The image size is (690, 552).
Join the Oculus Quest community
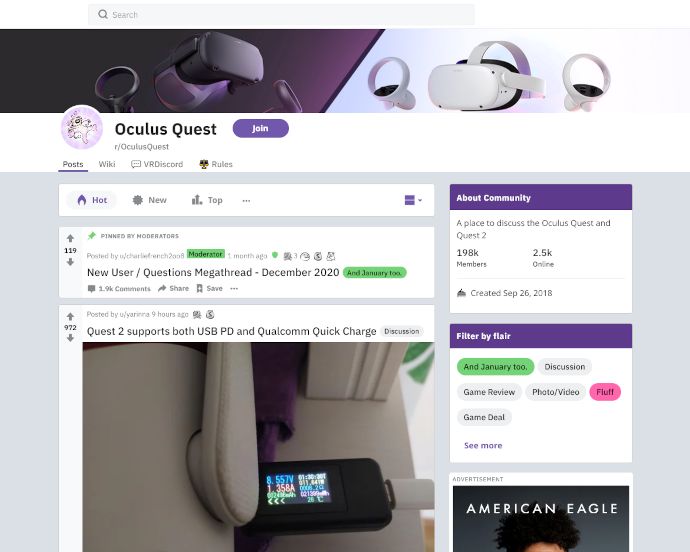261,128
